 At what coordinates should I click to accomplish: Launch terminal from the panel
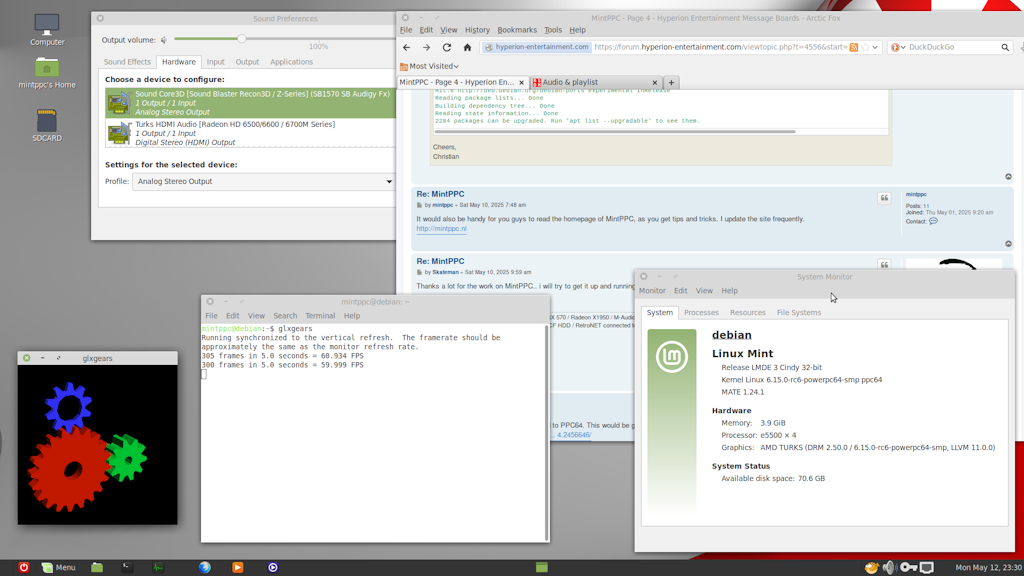[x=127, y=568]
